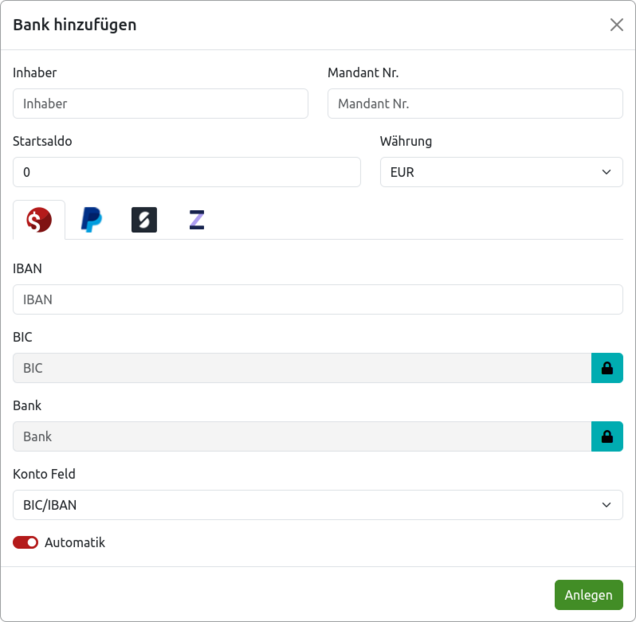Close the Bank hinzufügen dialog
This screenshot has width=636, height=622.
pos(617,25)
